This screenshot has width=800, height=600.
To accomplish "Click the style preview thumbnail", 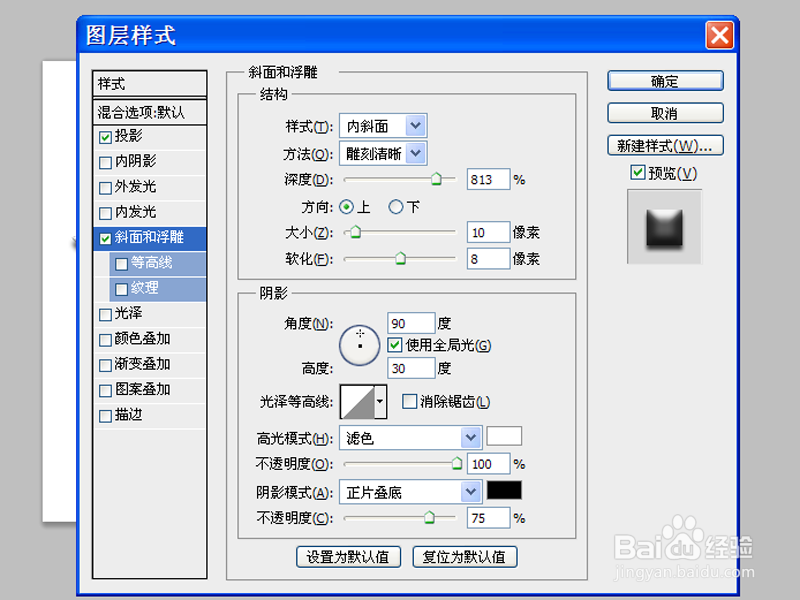I will coord(664,227).
